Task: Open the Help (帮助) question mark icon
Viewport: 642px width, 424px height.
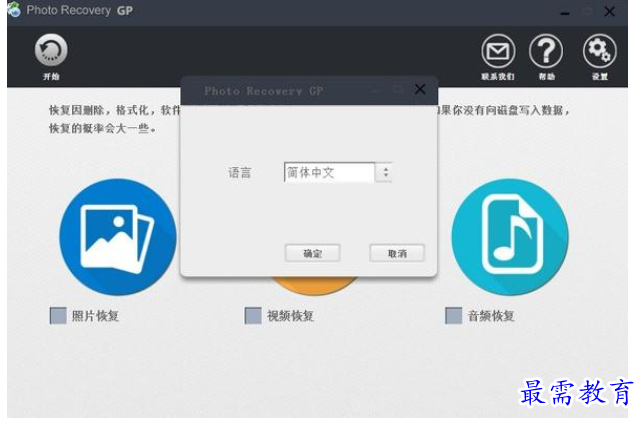Action: (546, 51)
